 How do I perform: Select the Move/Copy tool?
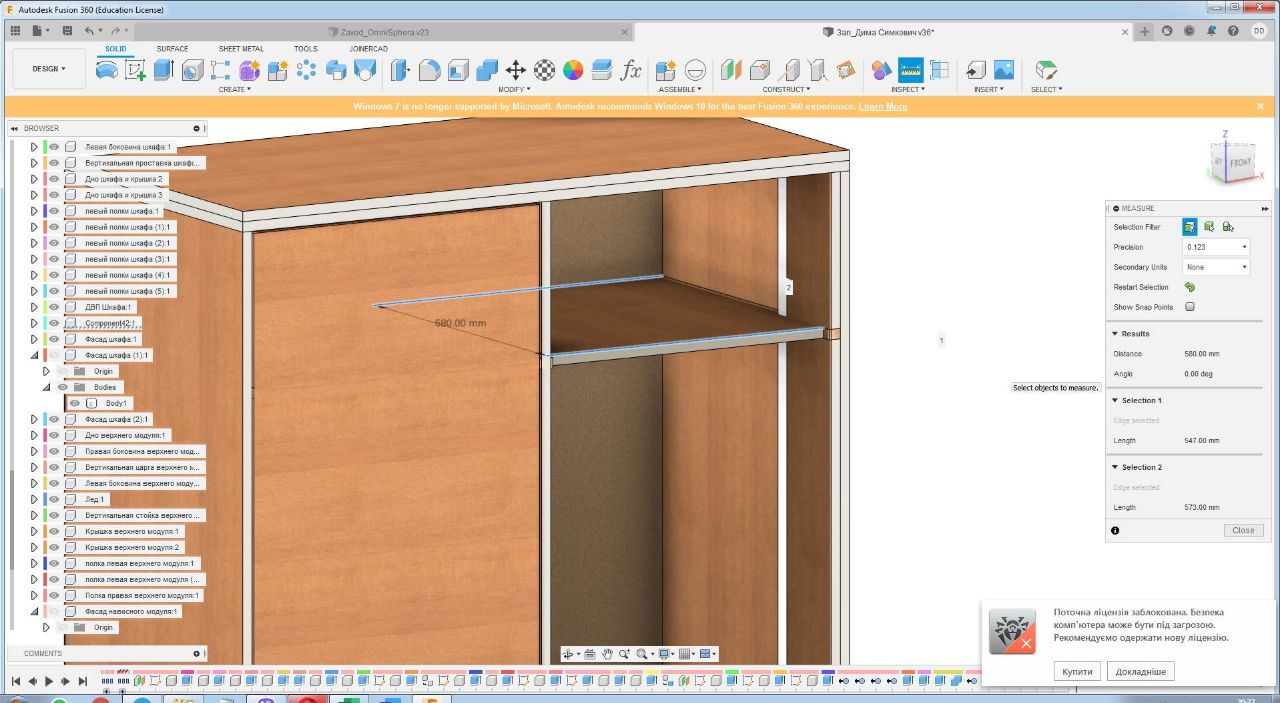tap(516, 70)
